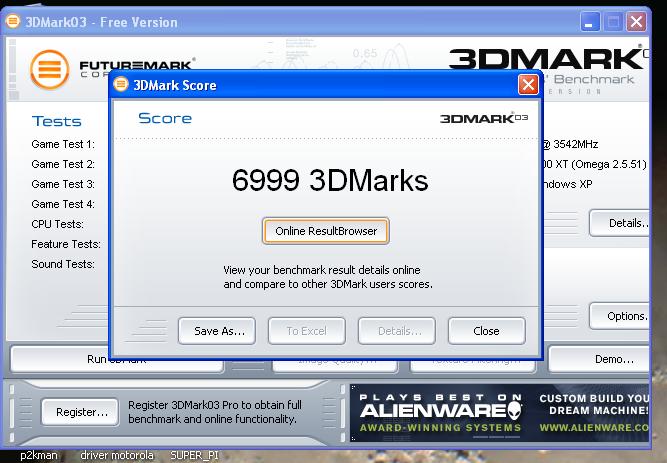Open the p2kman desktop item
Screen dimensions: 667x463
39,455
